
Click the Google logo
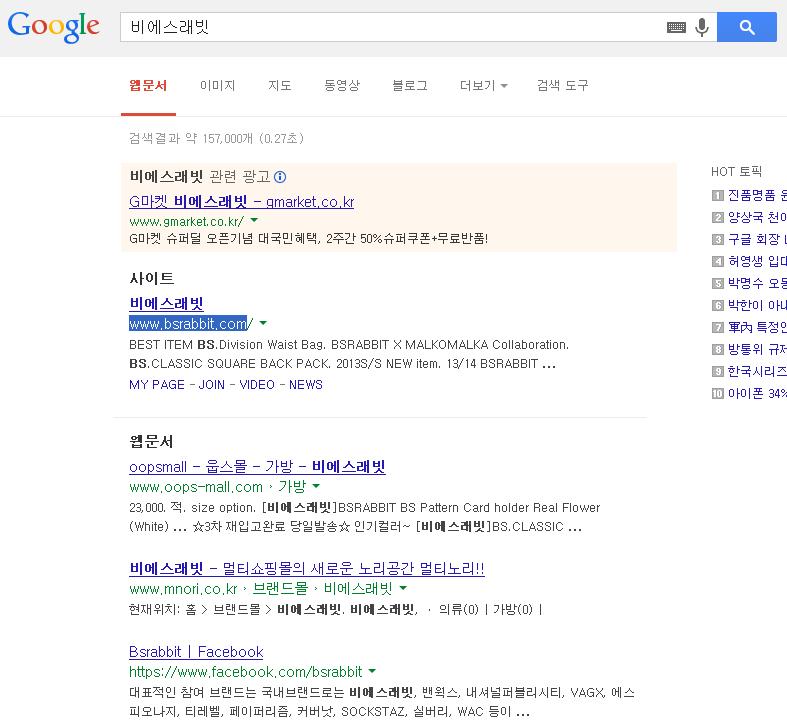point(53,27)
